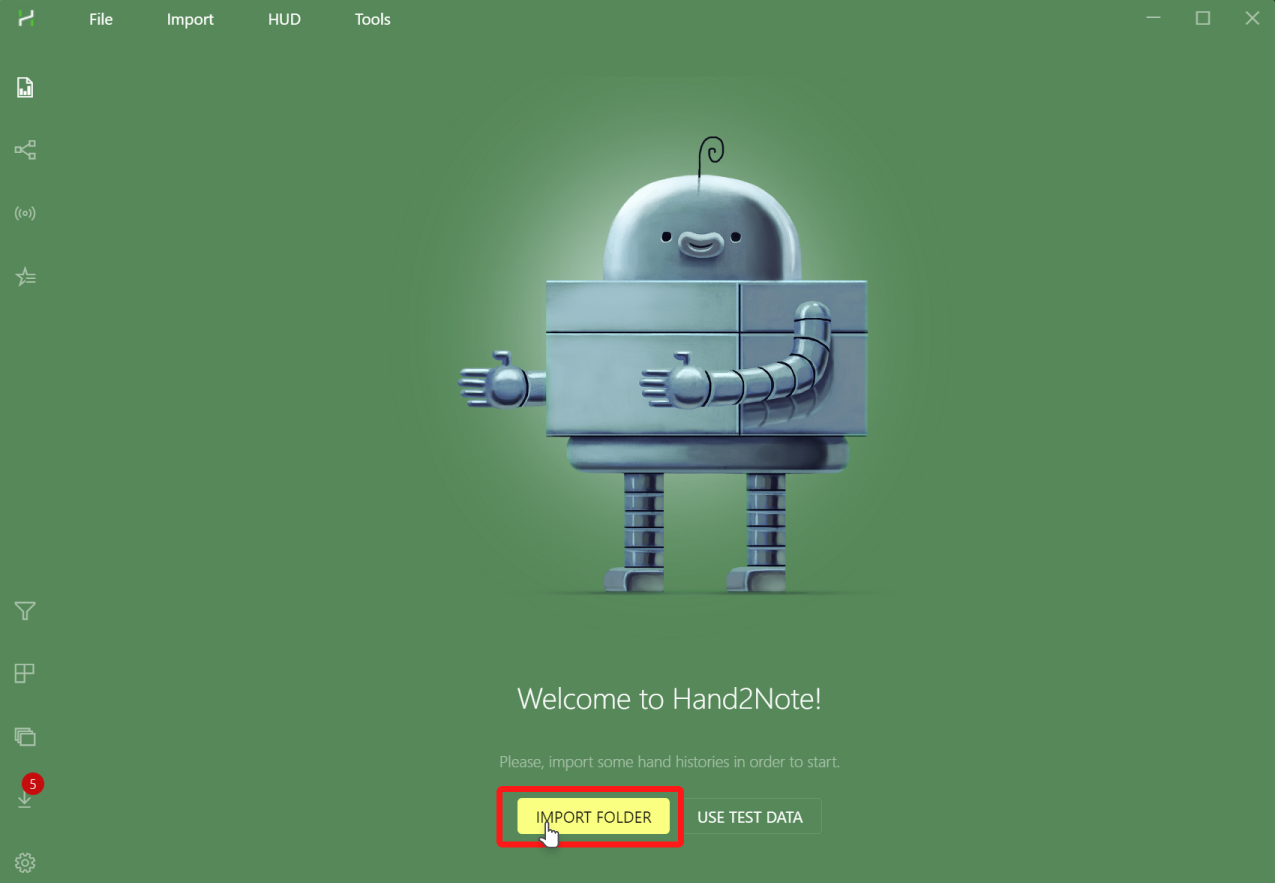Open the HUD menu
The width and height of the screenshot is (1275, 883).
[284, 19]
